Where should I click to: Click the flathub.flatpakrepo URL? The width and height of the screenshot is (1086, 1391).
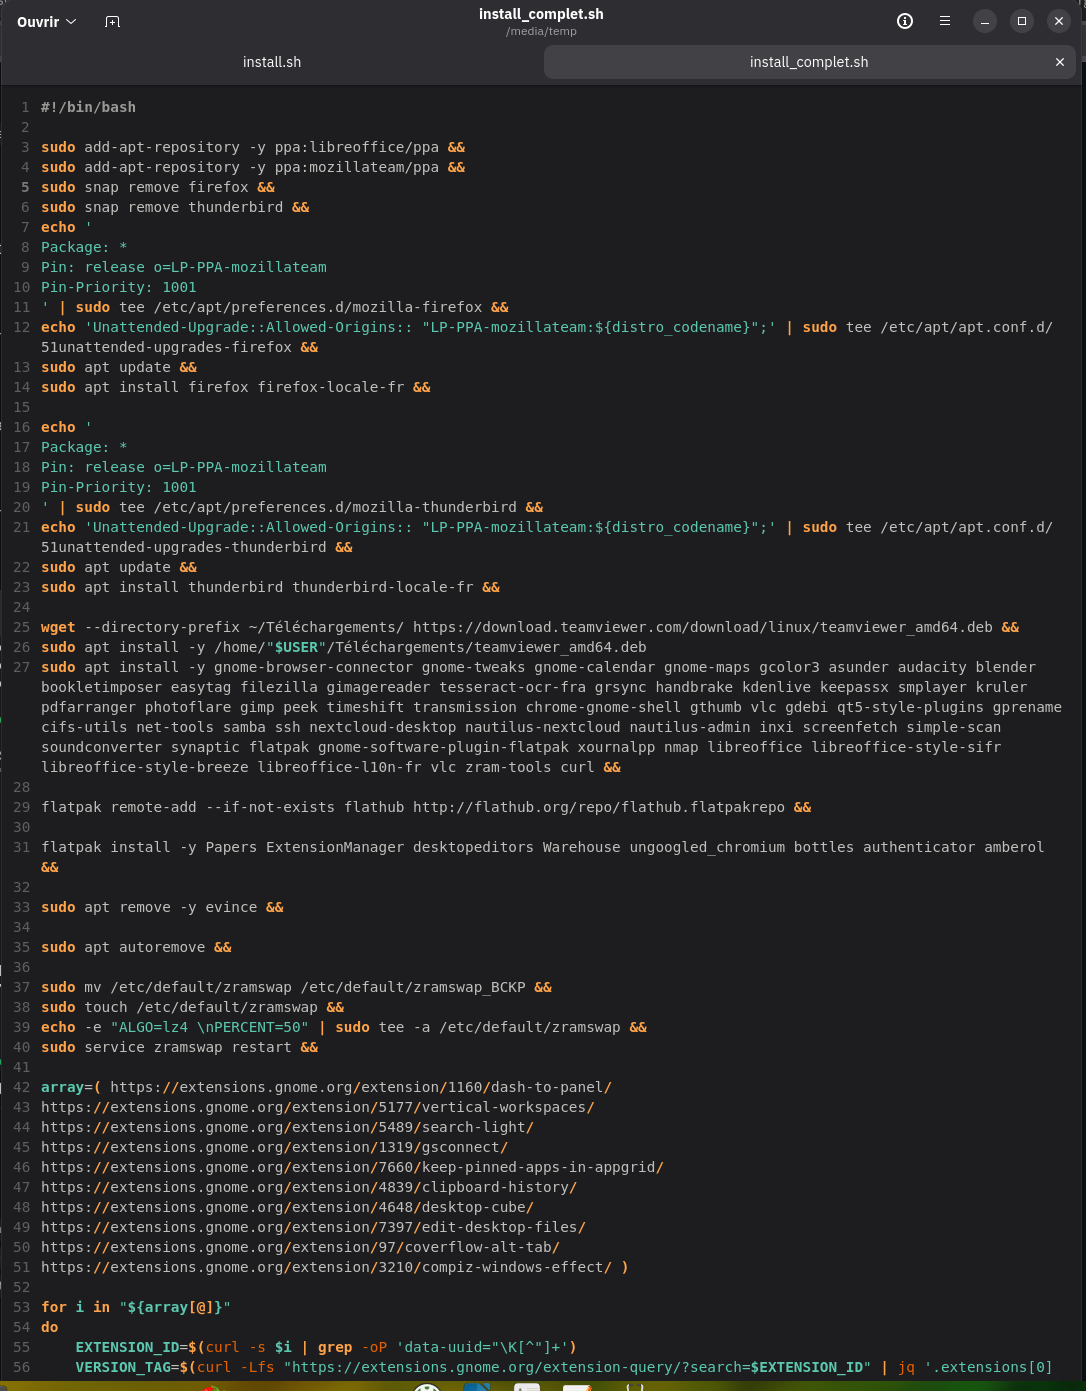coord(598,807)
